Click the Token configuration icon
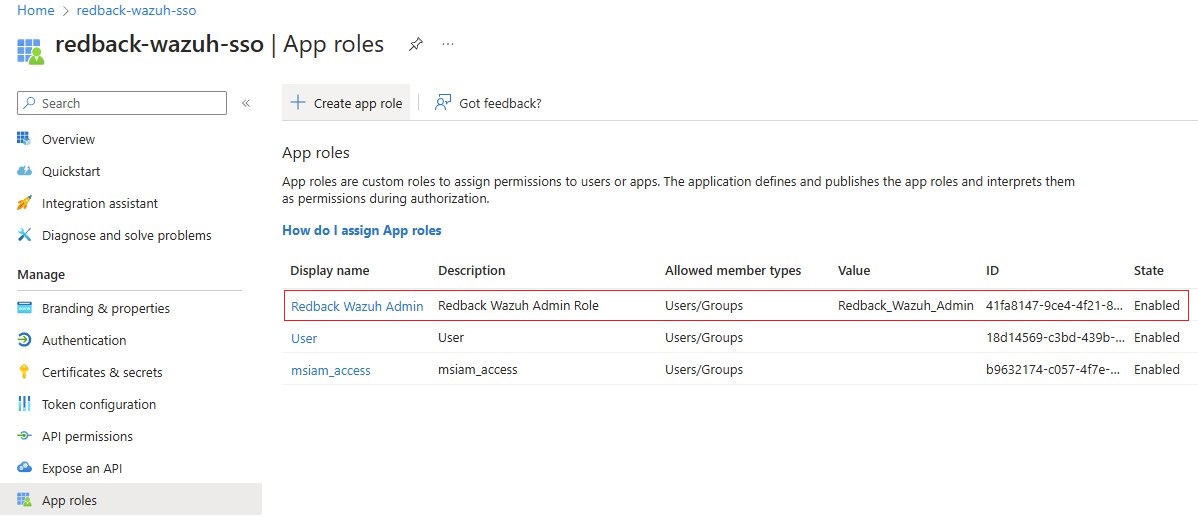 tap(24, 404)
